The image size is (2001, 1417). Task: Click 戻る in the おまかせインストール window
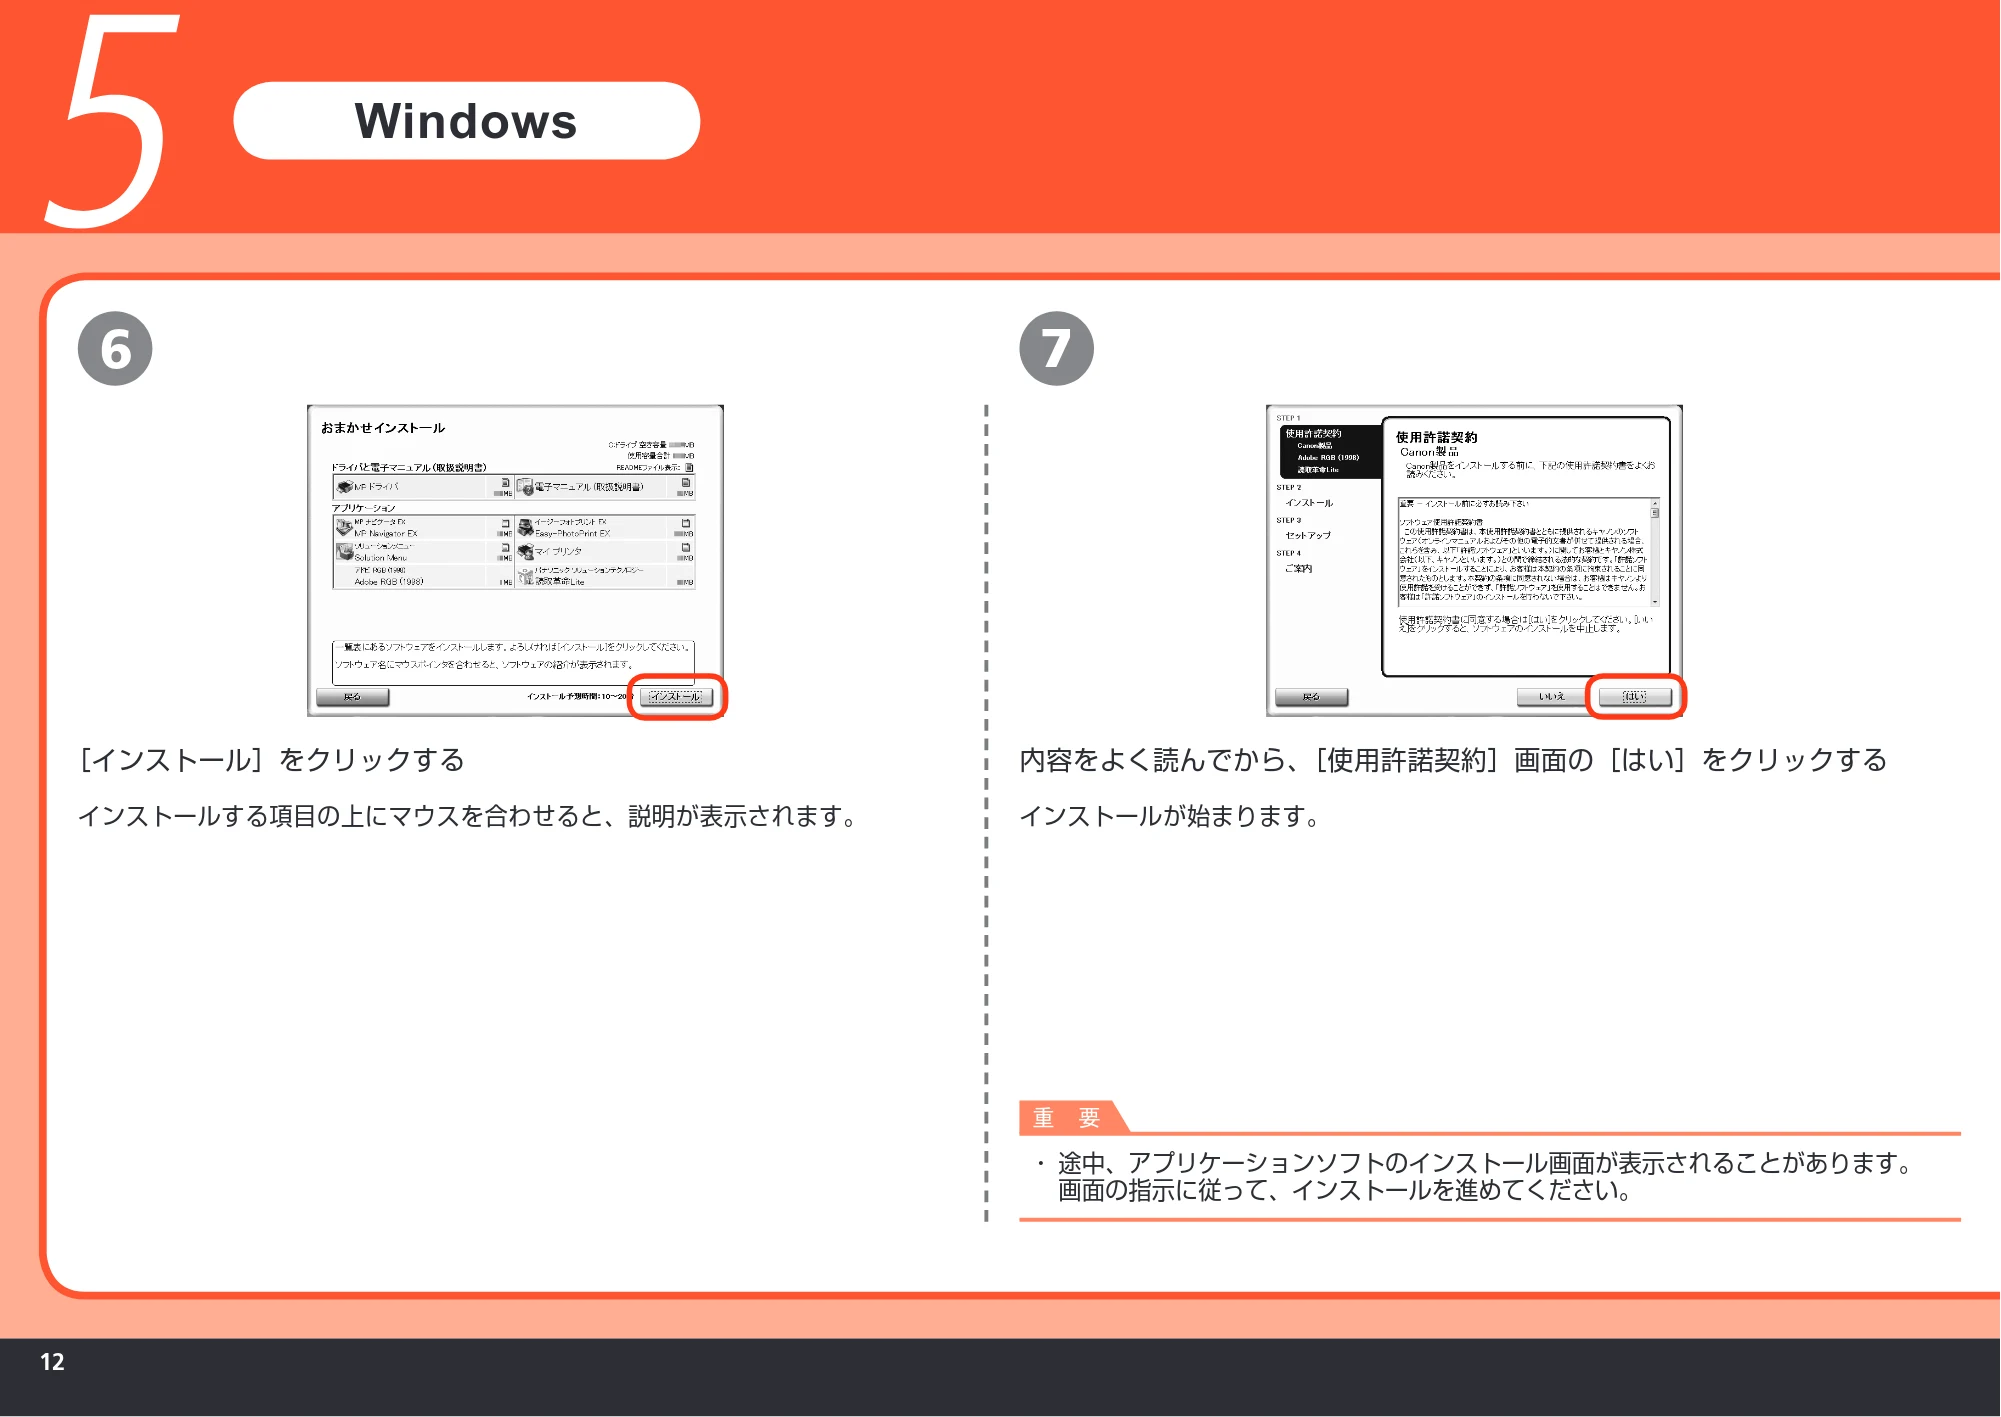click(x=352, y=697)
